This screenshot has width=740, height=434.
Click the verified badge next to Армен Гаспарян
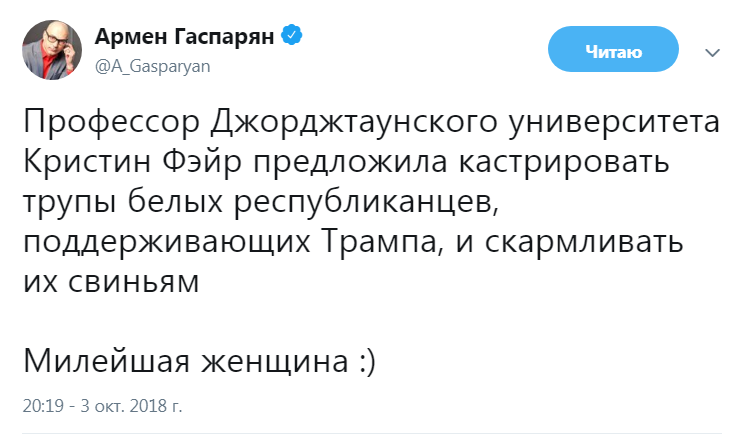tap(292, 37)
